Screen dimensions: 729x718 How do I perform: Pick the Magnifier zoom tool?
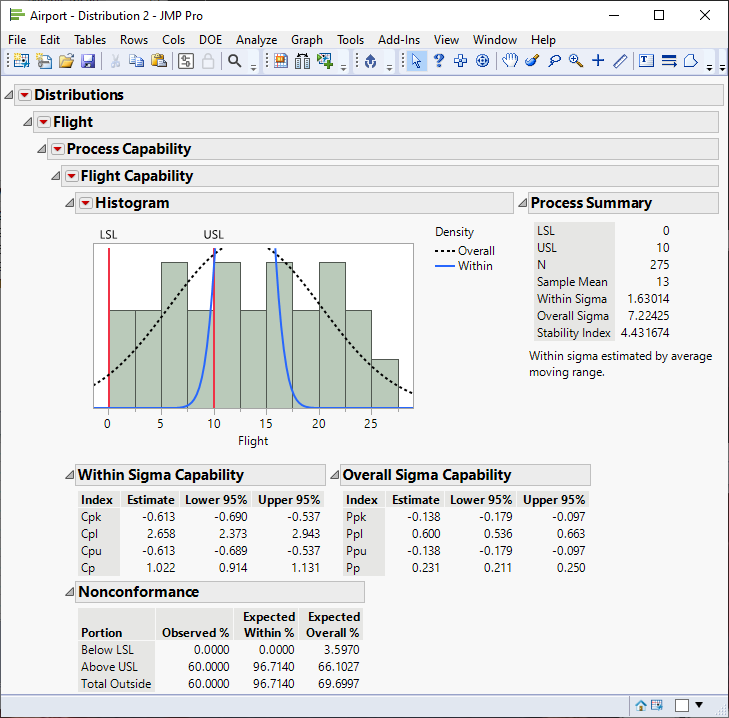[576, 61]
